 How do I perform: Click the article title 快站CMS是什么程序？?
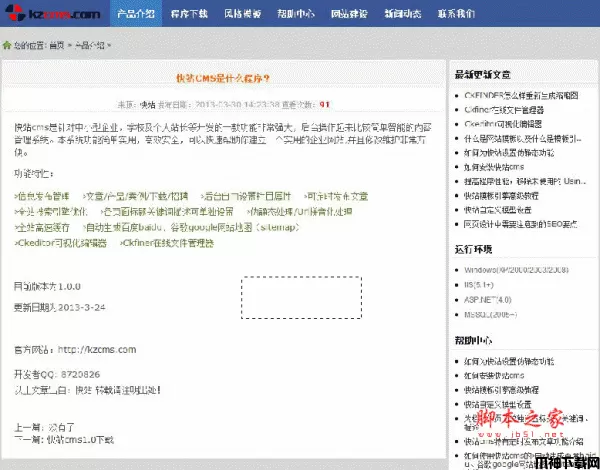(x=223, y=78)
